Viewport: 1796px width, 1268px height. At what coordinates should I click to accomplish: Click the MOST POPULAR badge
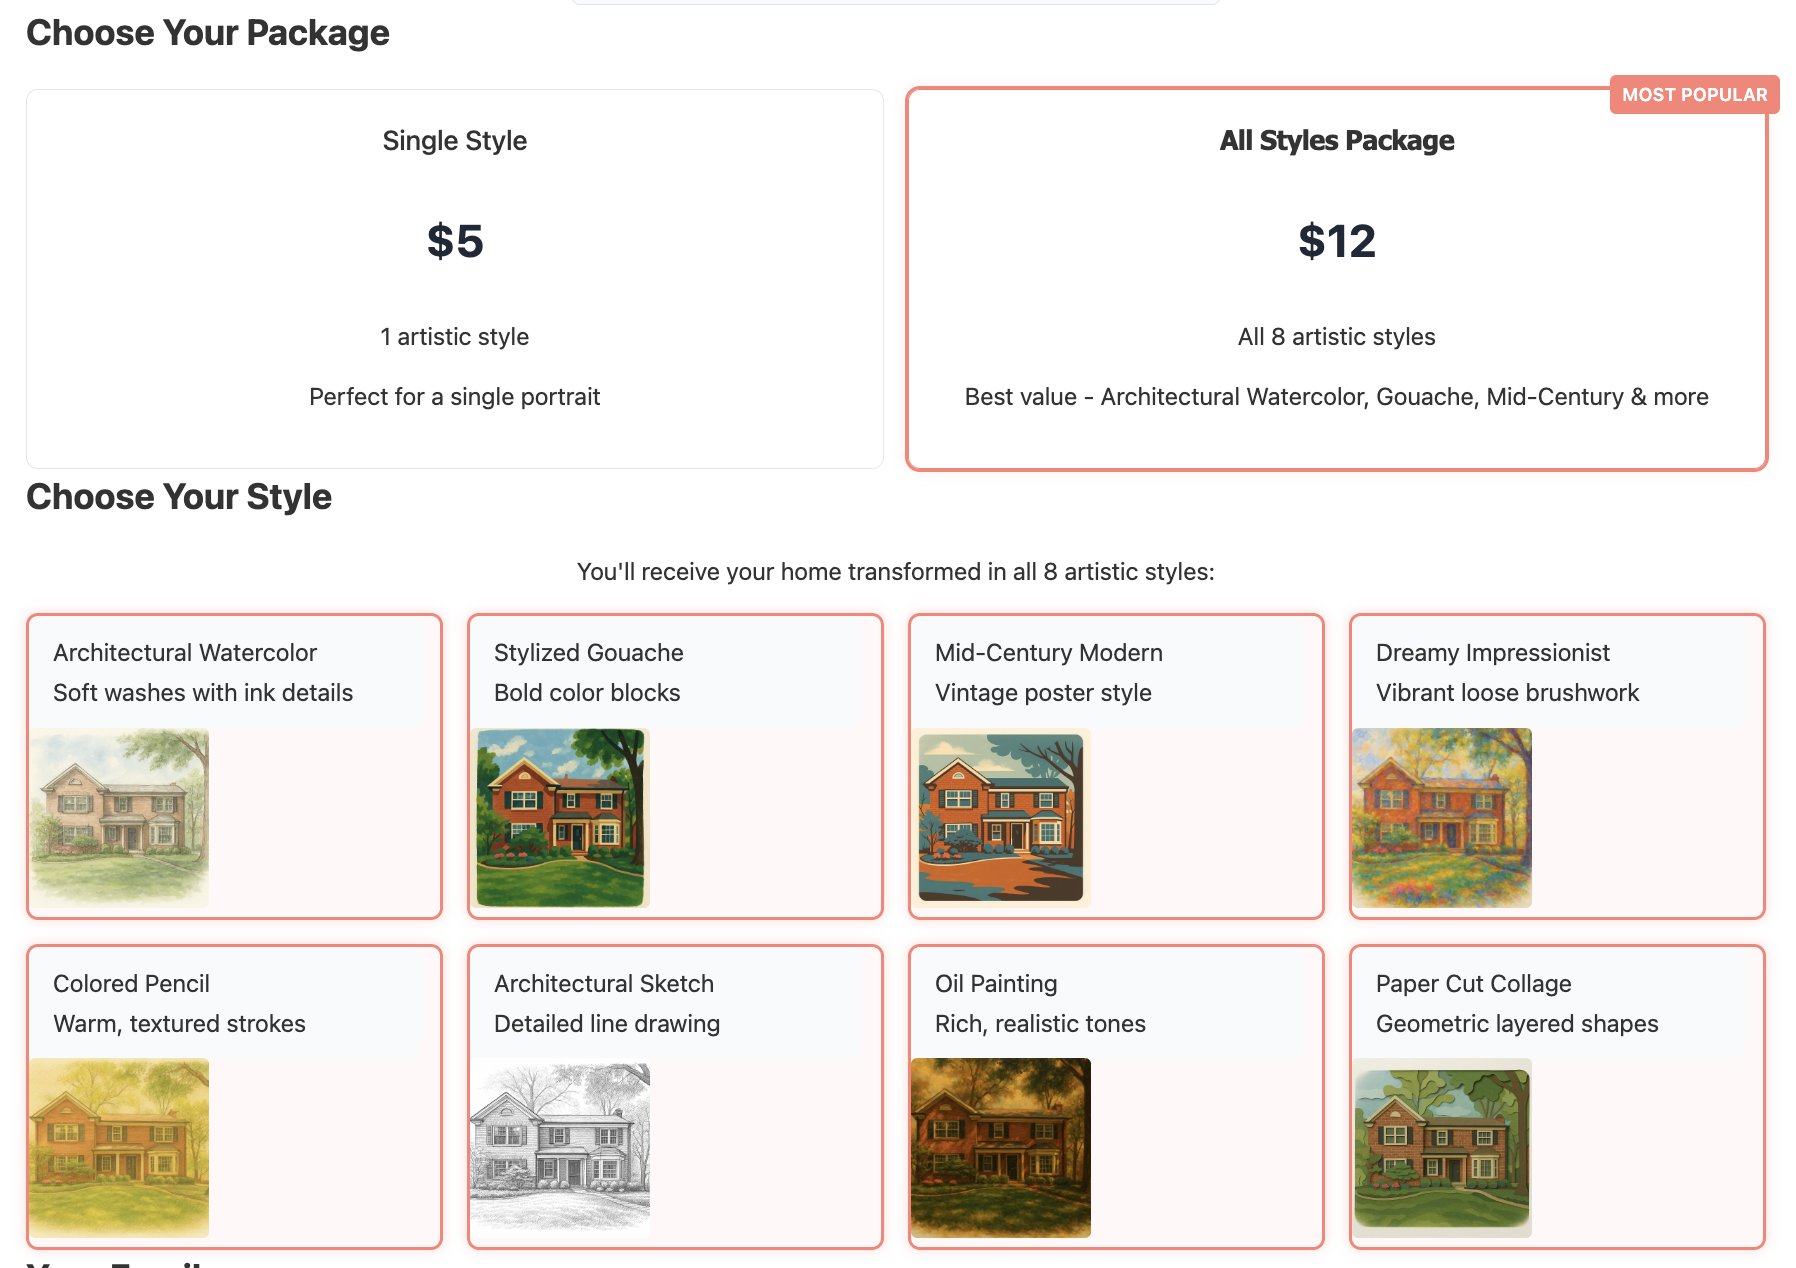pyautogui.click(x=1694, y=94)
